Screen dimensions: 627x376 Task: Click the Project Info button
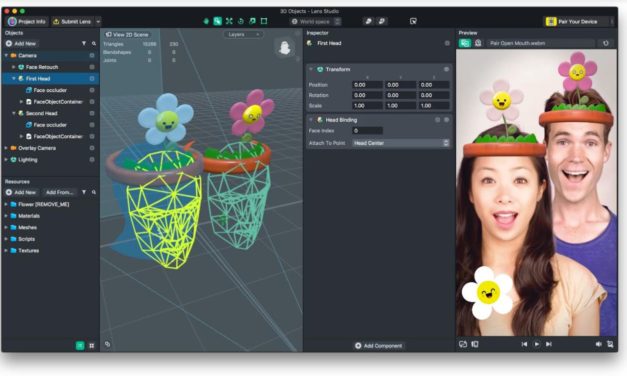(27, 21)
